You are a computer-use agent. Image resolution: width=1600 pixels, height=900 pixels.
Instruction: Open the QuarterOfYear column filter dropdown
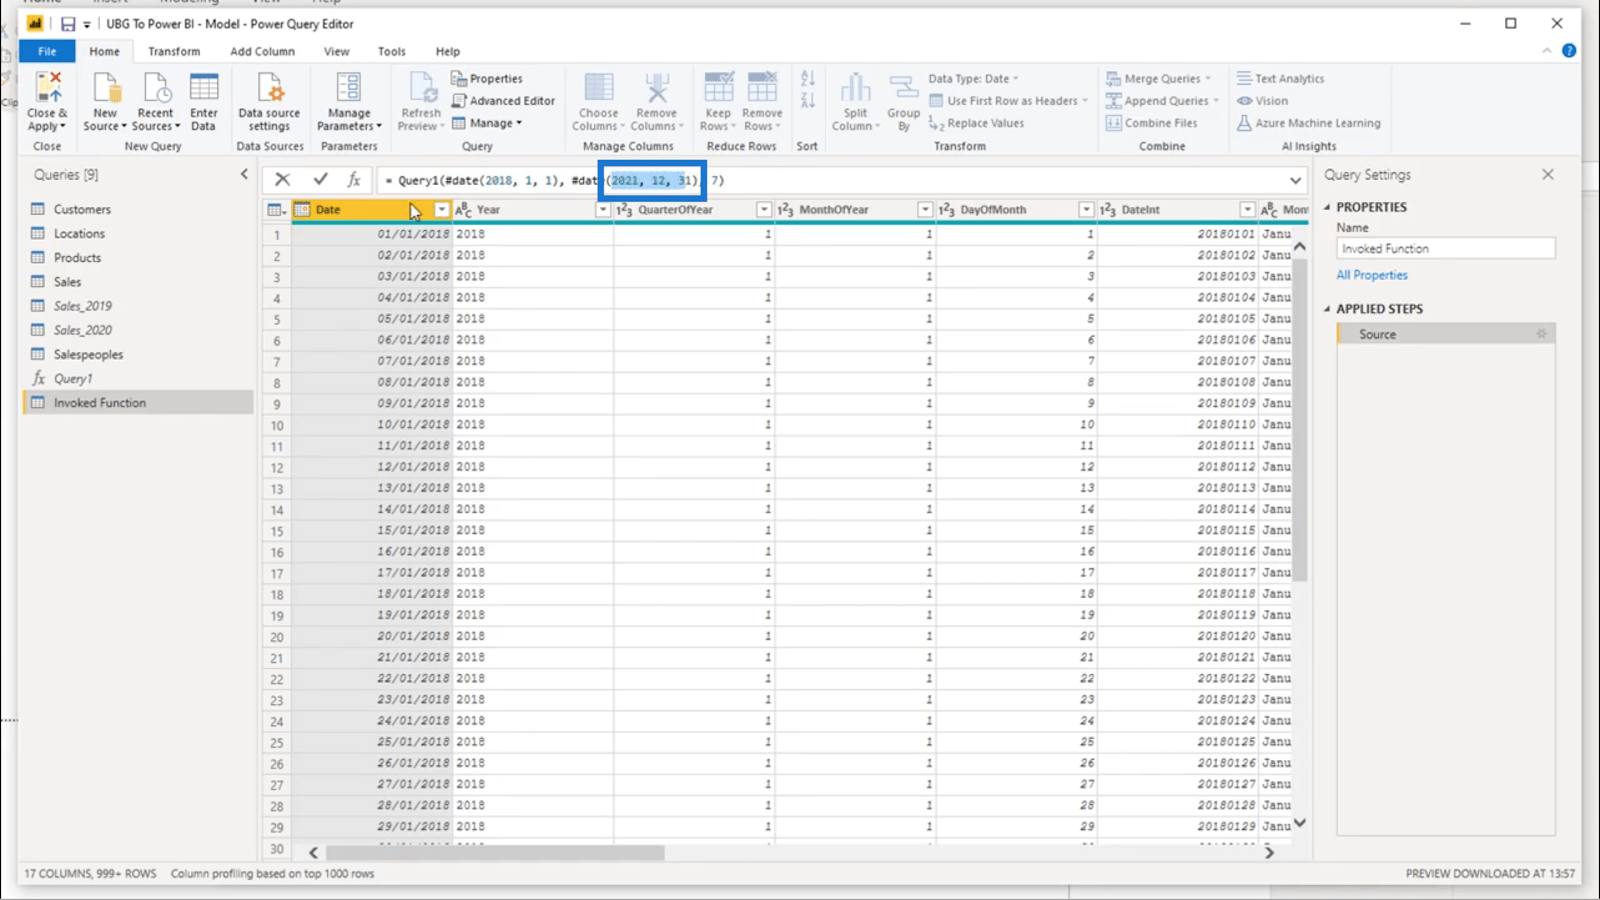[764, 210]
